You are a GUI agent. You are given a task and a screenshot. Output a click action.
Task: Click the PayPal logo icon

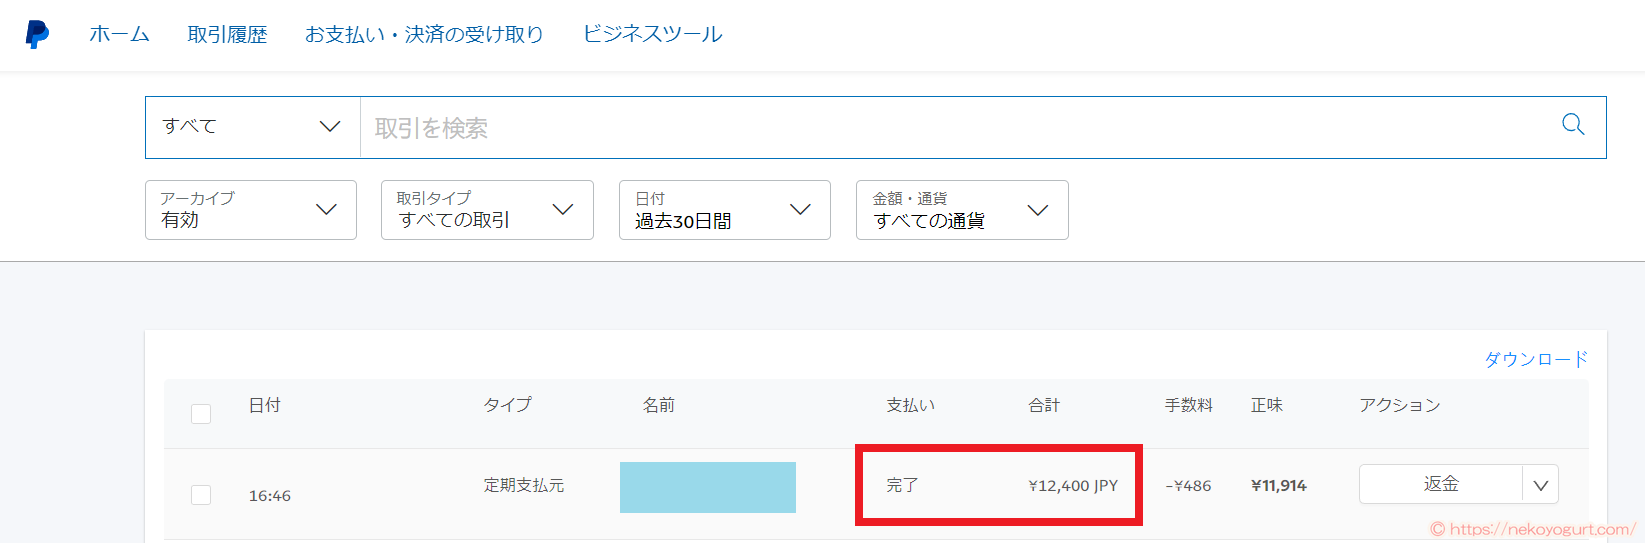pyautogui.click(x=37, y=34)
